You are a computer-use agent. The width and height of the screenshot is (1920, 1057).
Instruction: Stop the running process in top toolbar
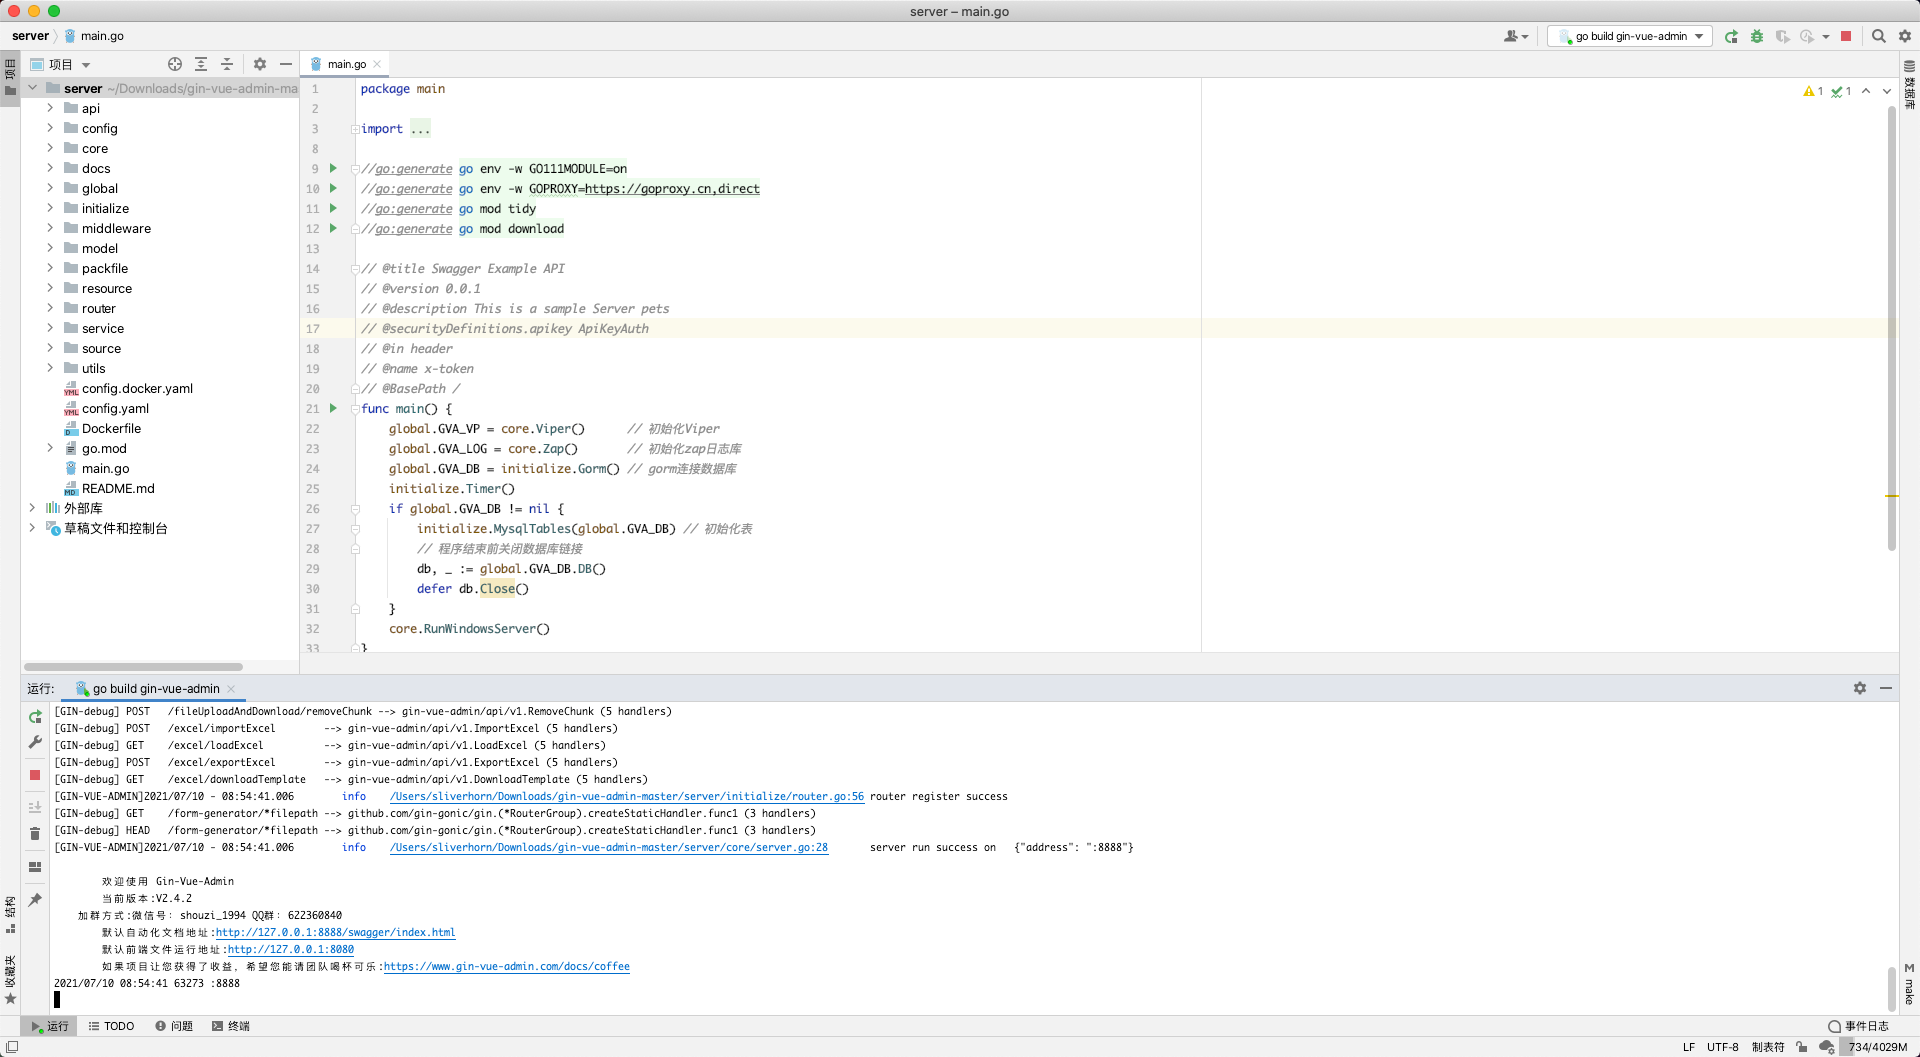pyautogui.click(x=1846, y=36)
